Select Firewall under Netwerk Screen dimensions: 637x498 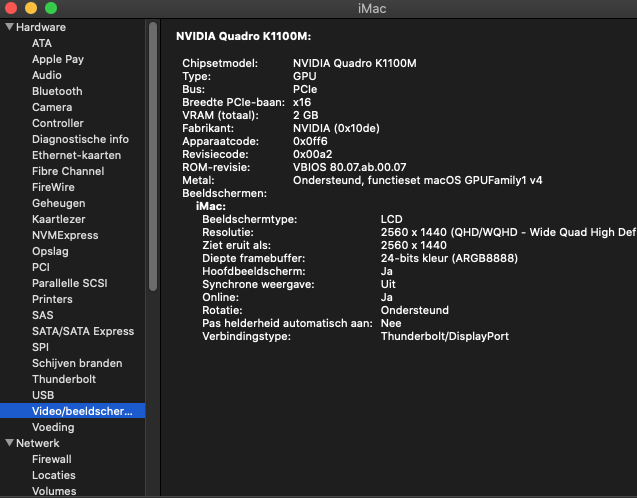52,459
